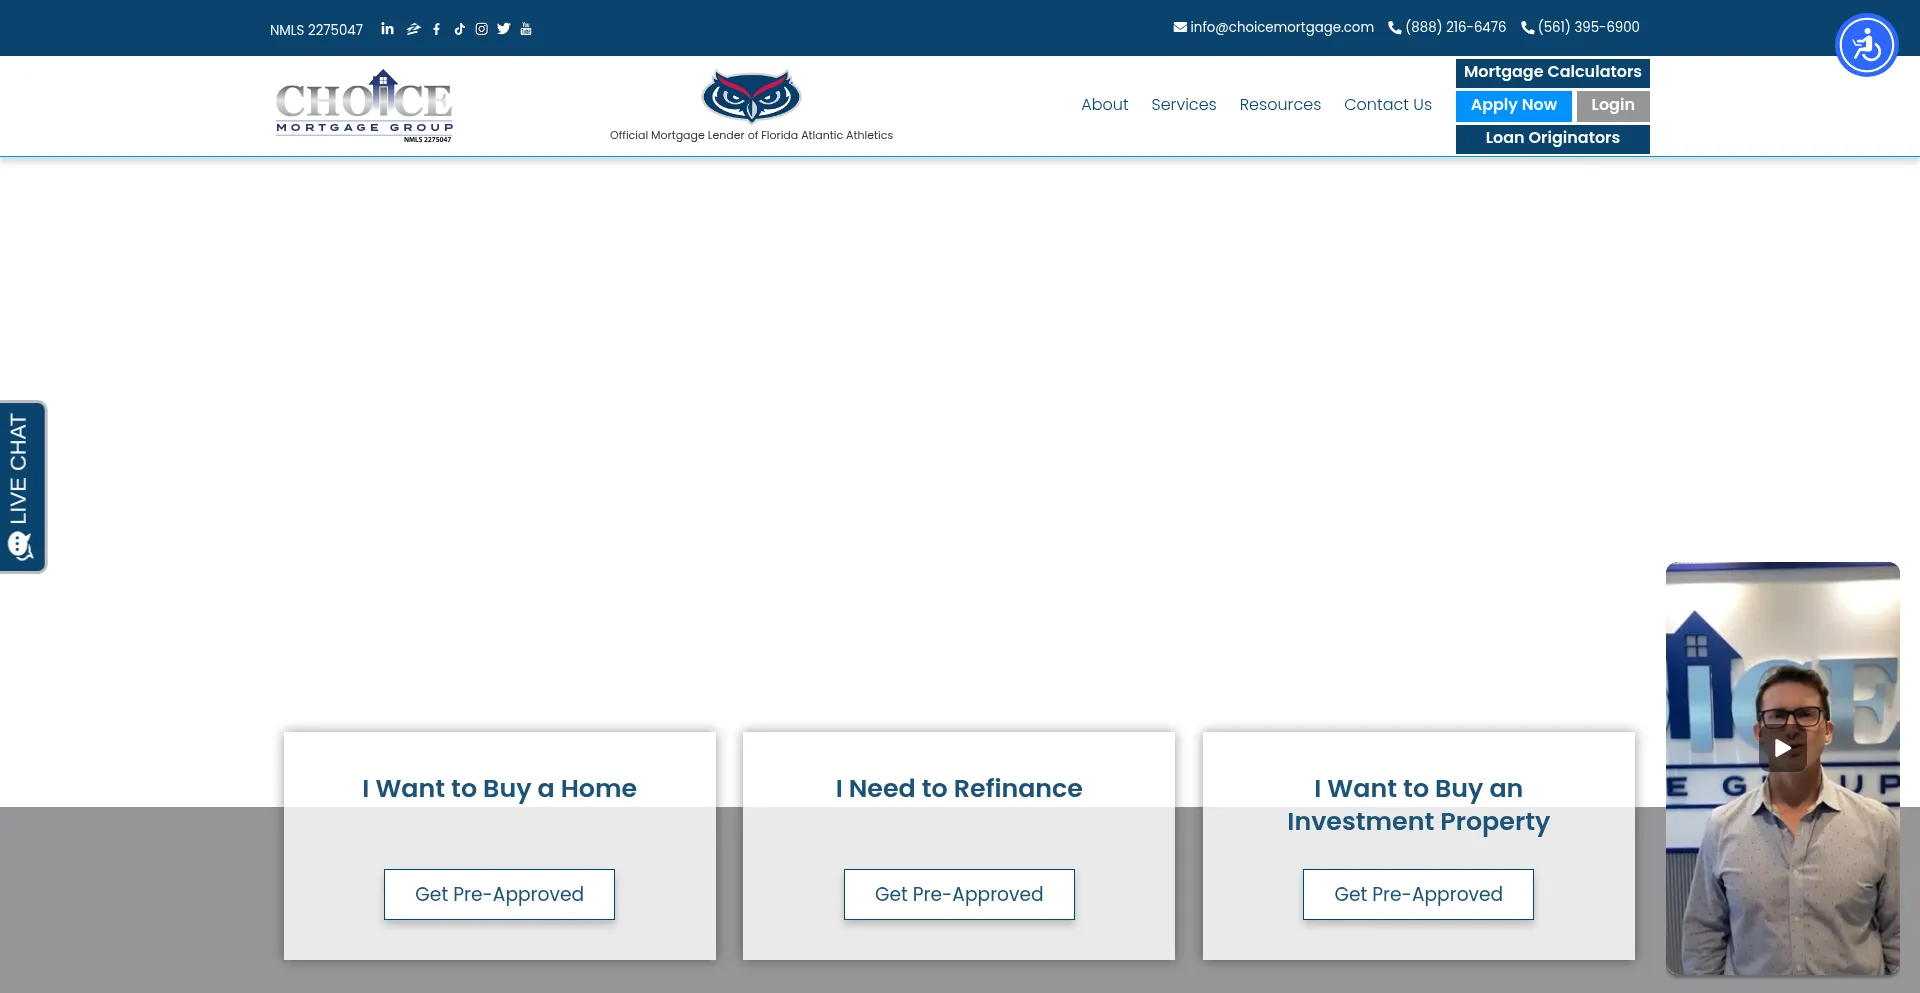Click the Florida Atlantic owl logo
This screenshot has height=993, width=1920.
(x=751, y=97)
